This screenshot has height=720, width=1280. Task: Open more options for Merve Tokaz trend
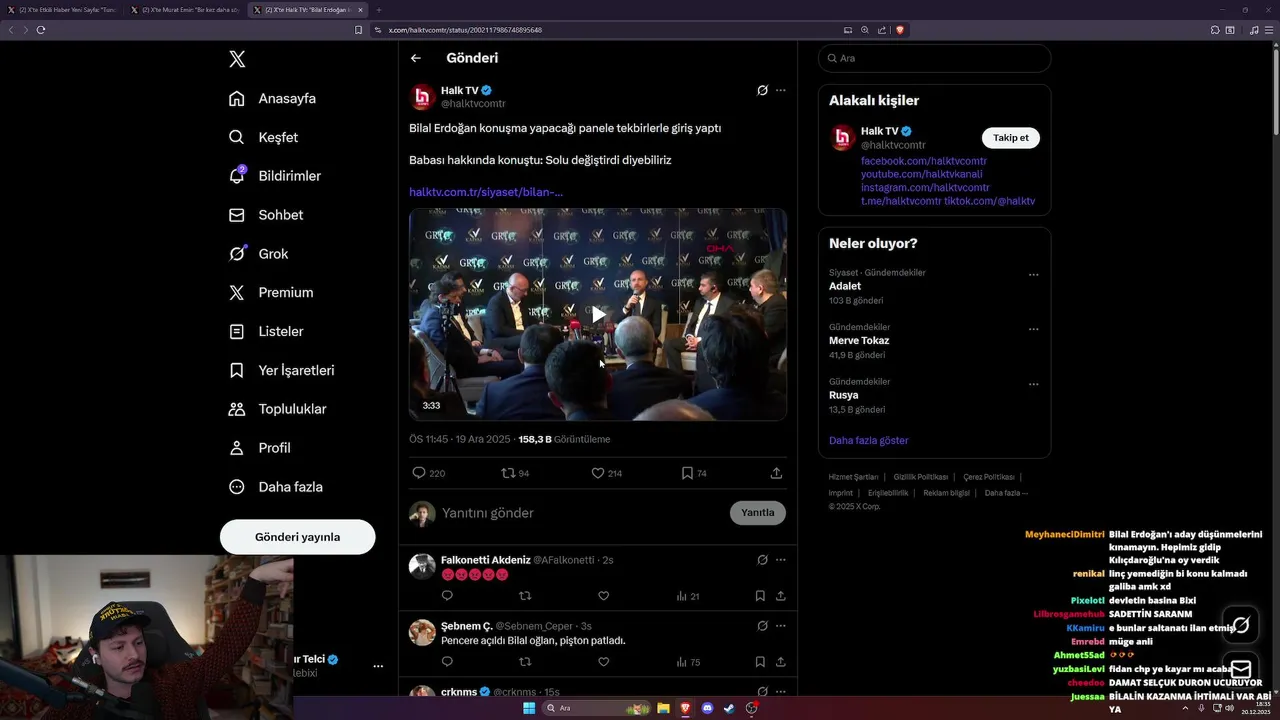point(1034,329)
